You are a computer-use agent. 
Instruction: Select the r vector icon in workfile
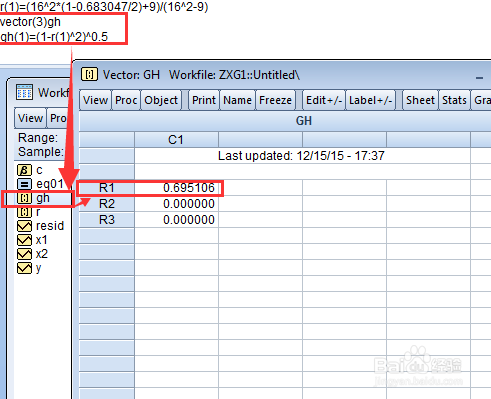point(24,212)
